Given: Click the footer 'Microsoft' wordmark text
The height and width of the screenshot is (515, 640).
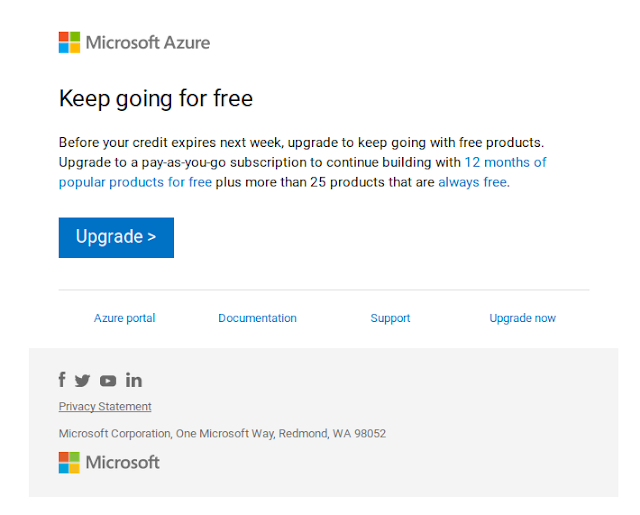Looking at the screenshot, I should tap(122, 462).
